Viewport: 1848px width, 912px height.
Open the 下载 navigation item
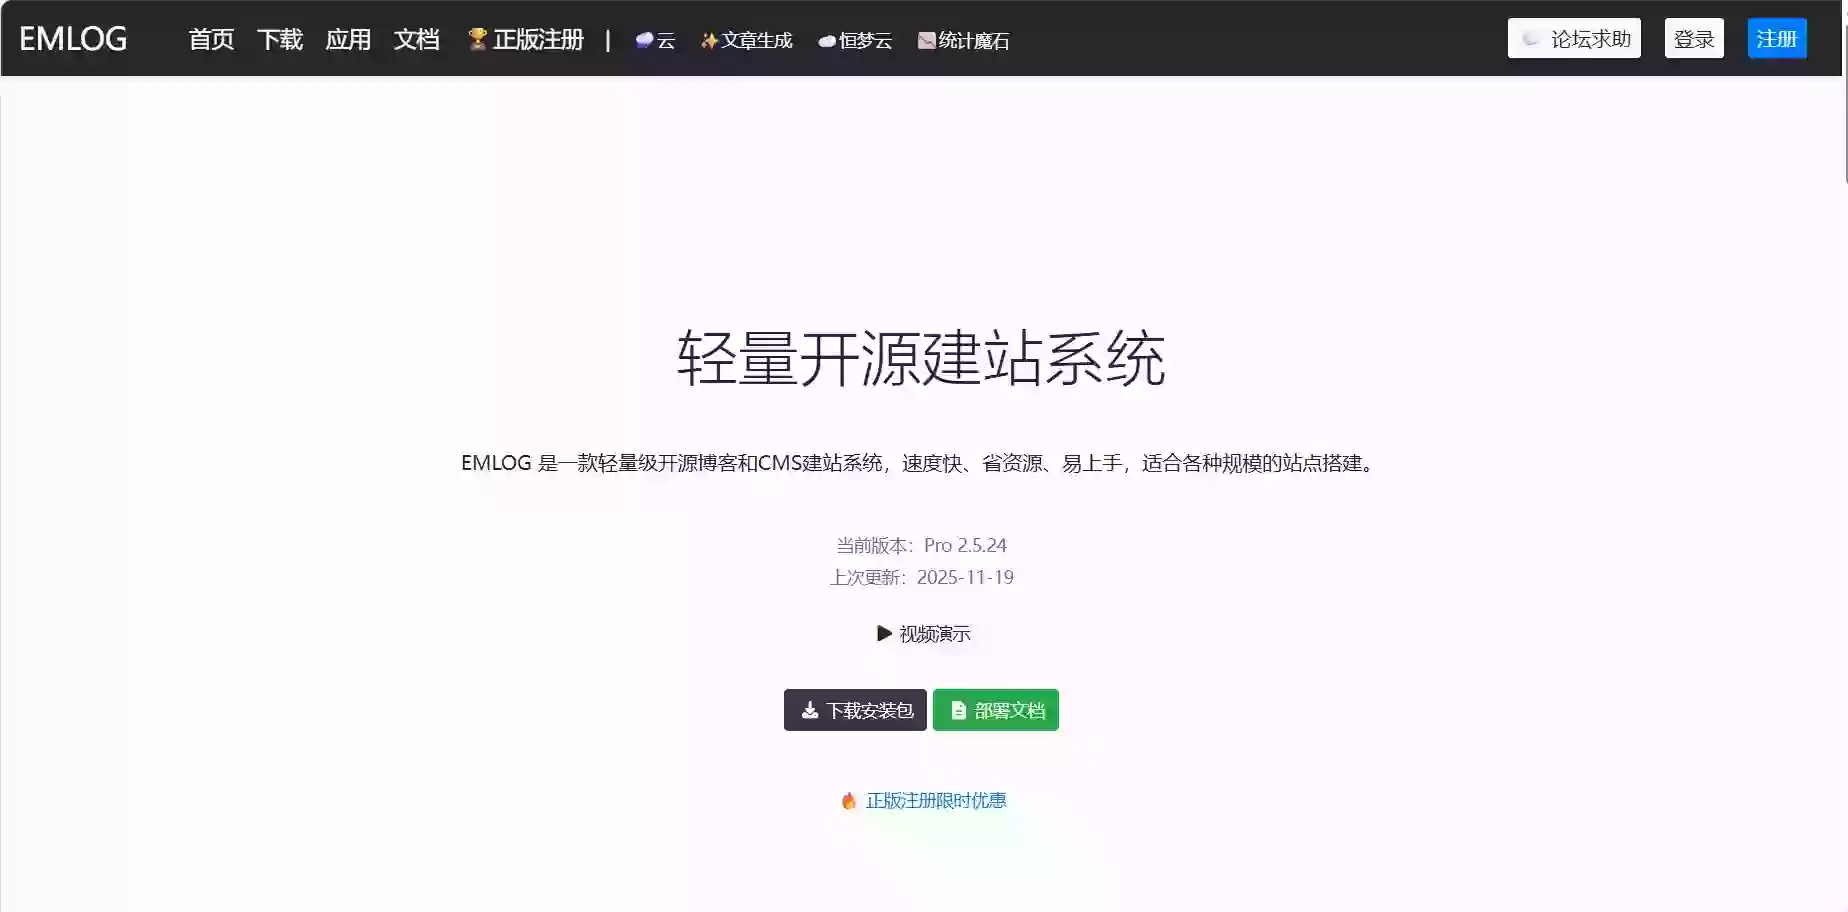click(279, 40)
